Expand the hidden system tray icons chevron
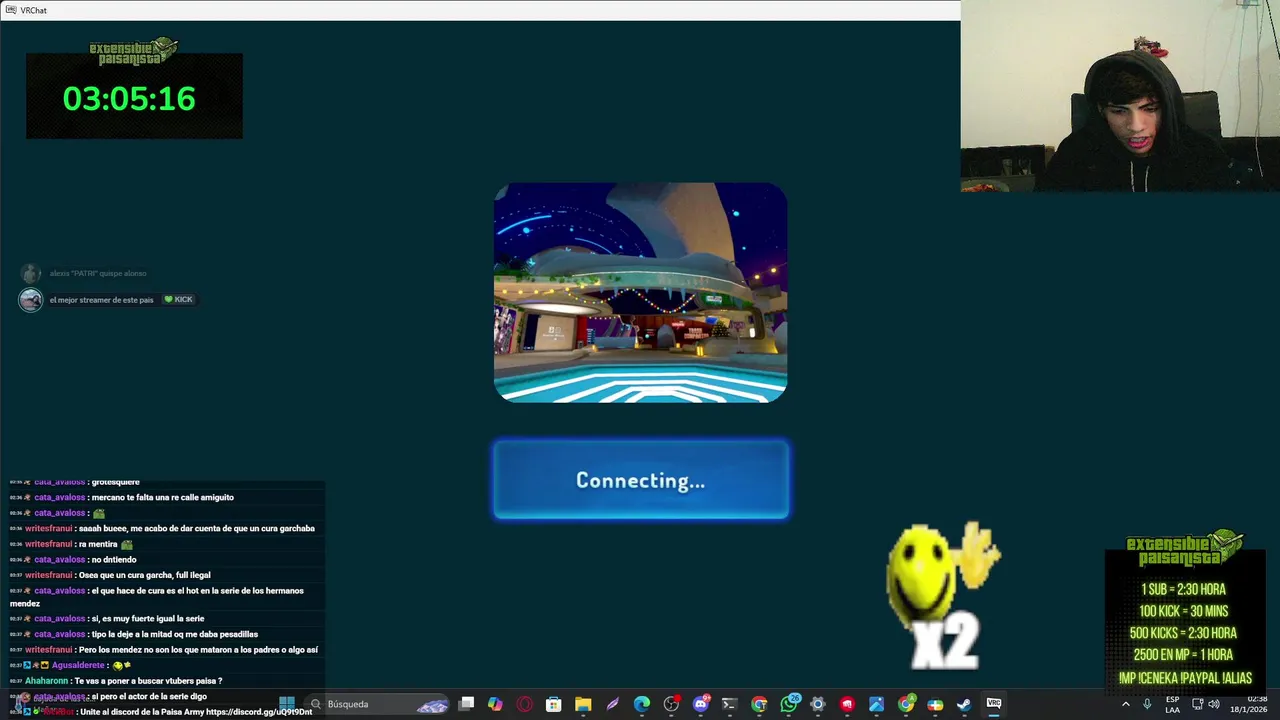The height and width of the screenshot is (720, 1280). click(1126, 704)
